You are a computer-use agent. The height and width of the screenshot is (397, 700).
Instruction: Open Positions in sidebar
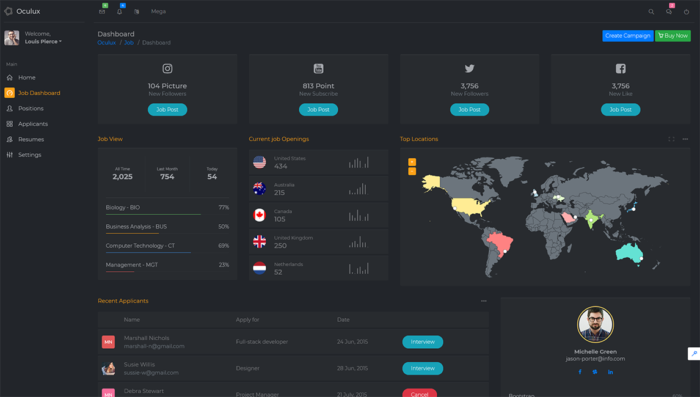31,109
